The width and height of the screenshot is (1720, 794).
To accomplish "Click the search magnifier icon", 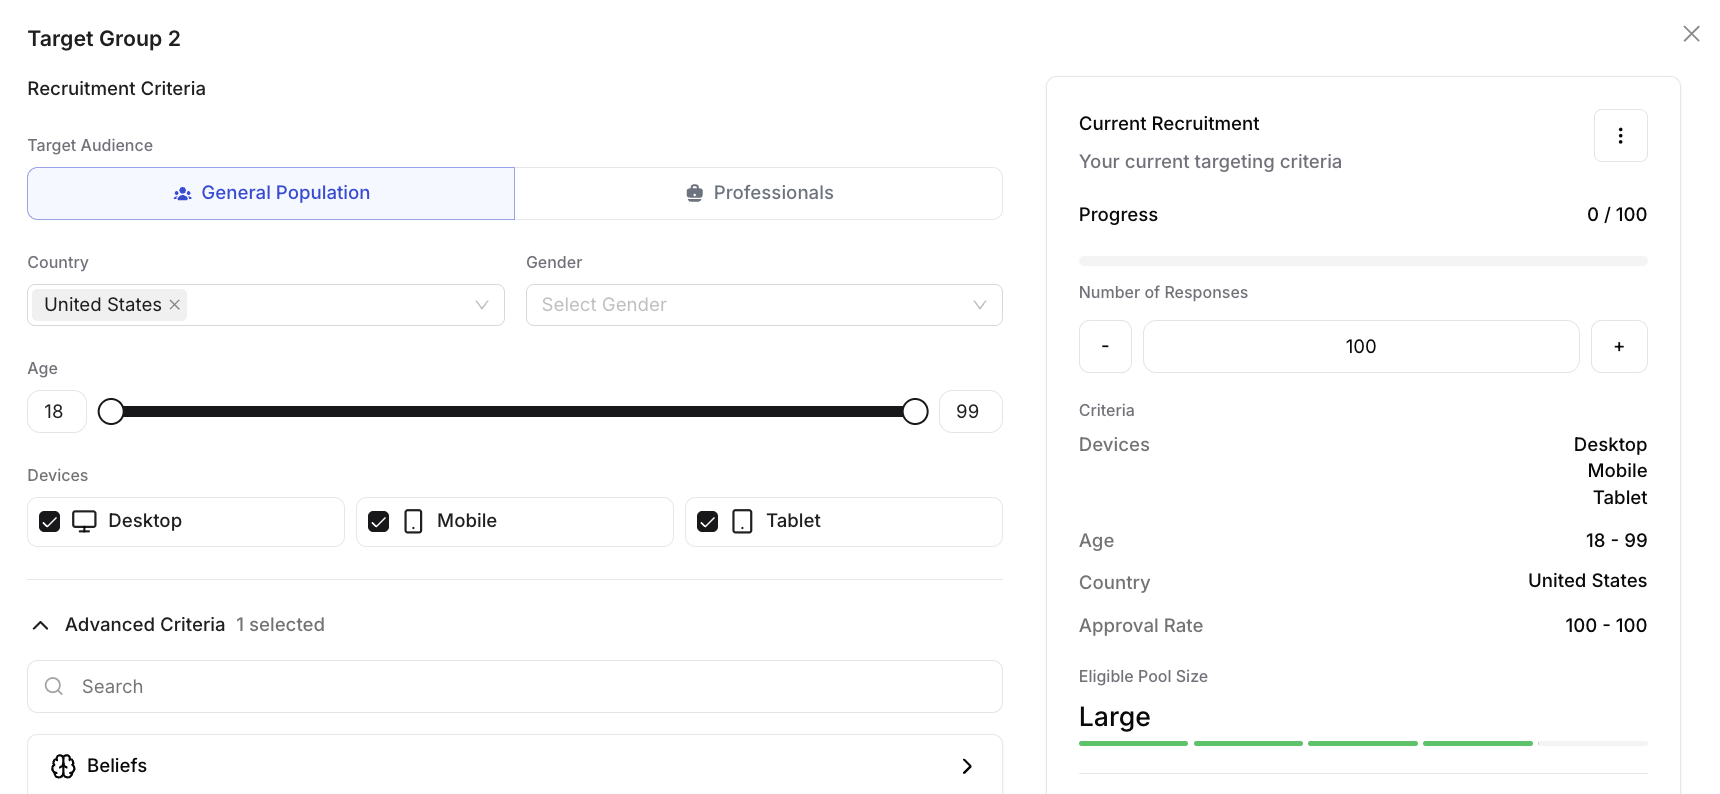I will [x=54, y=687].
